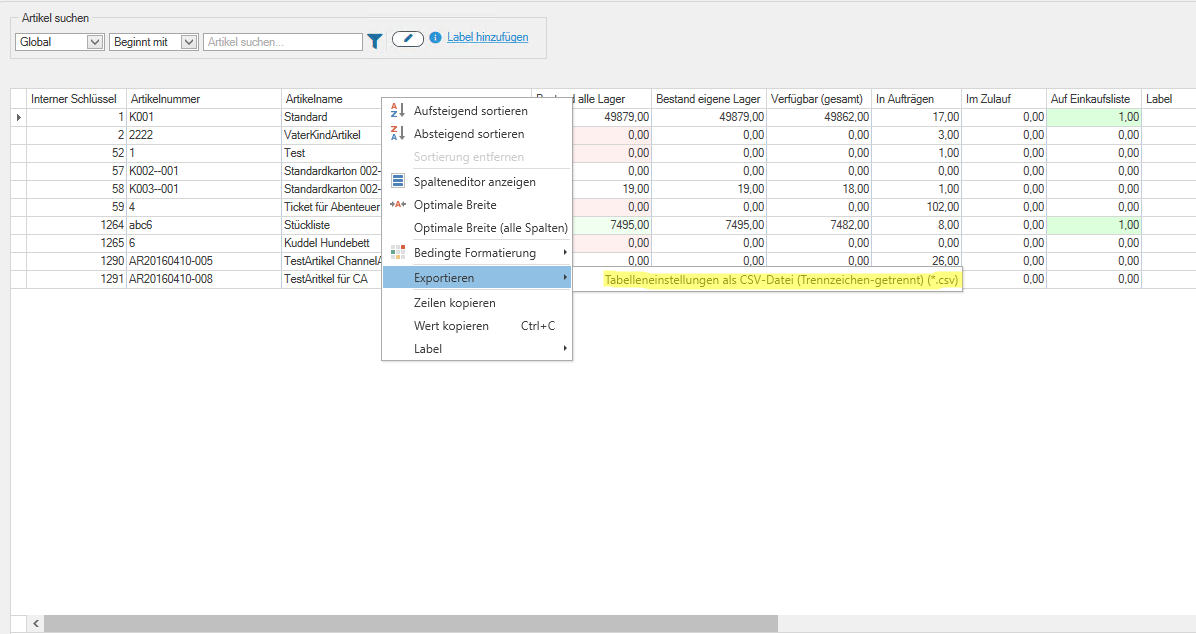Select the cell '18,00' in Verfügbar column
Image resolution: width=1196 pixels, height=634 pixels.
(818, 189)
